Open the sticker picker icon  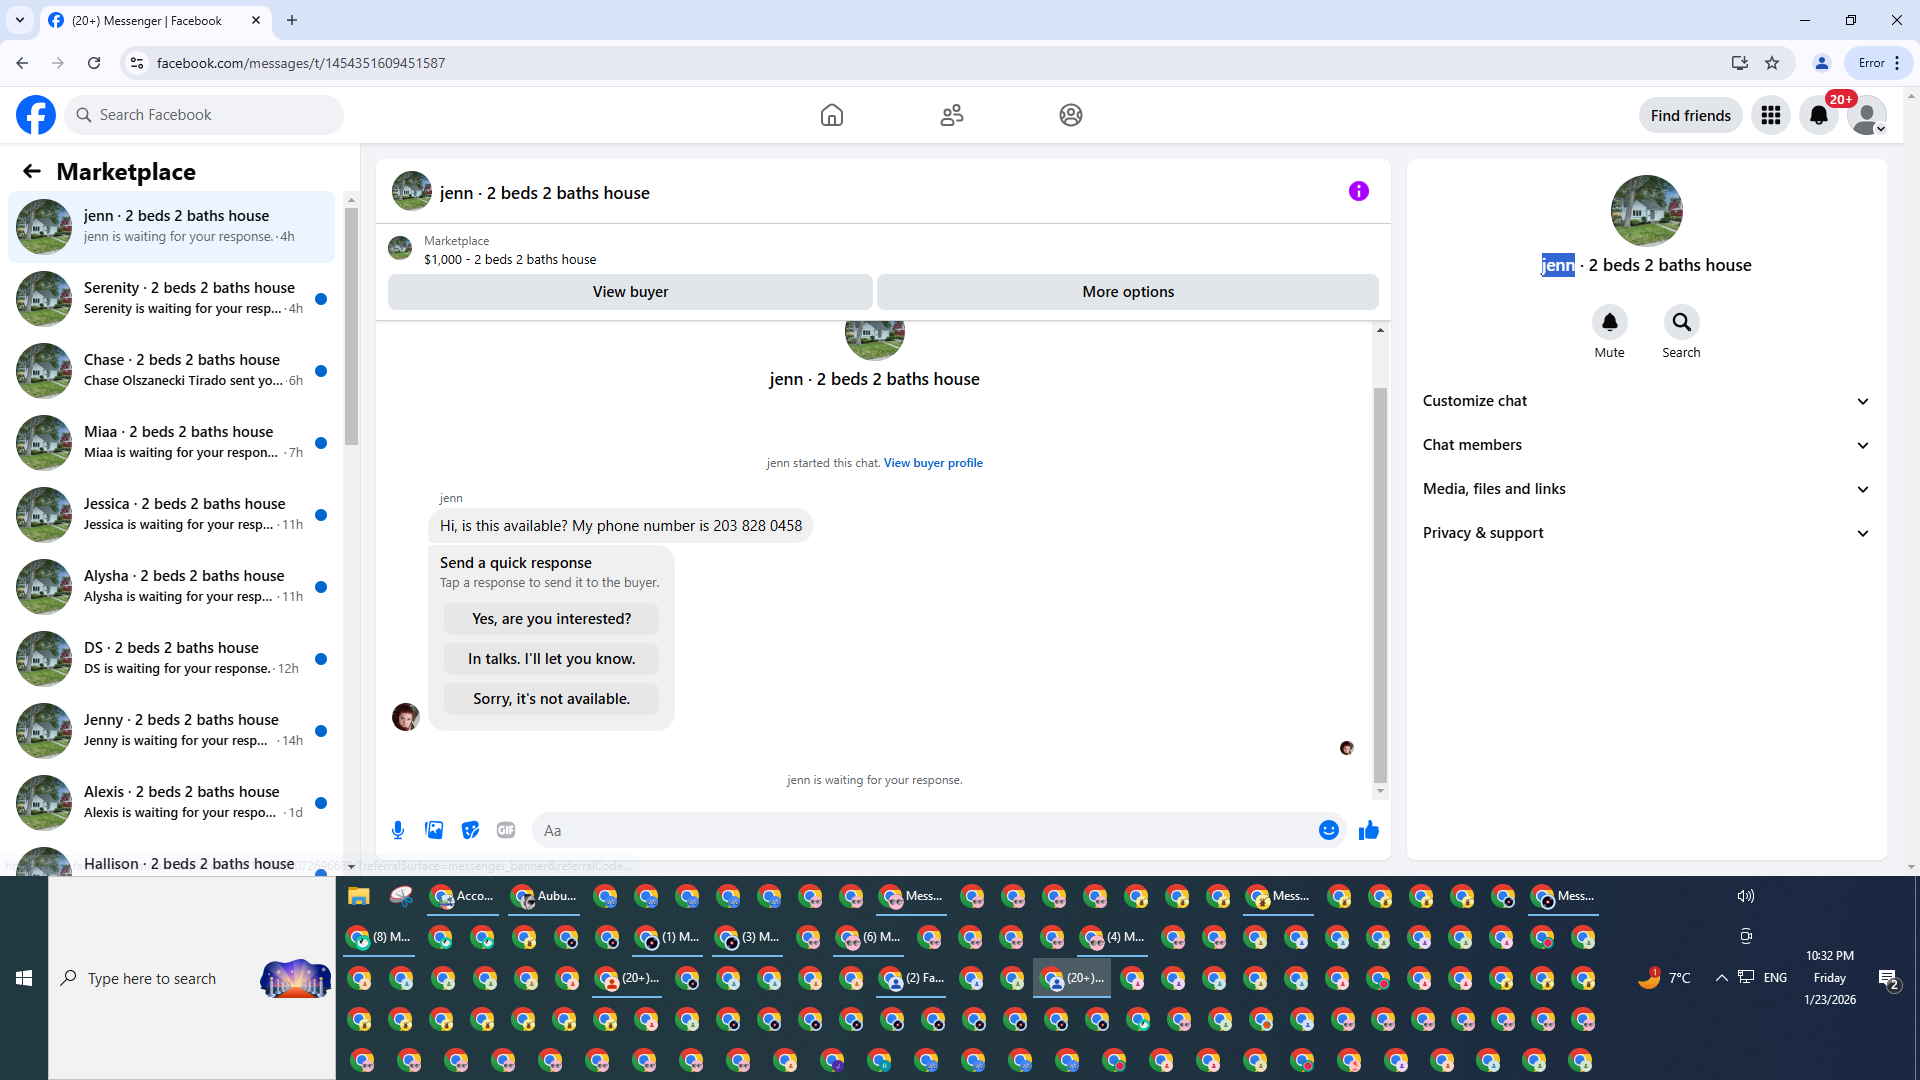coord(470,830)
